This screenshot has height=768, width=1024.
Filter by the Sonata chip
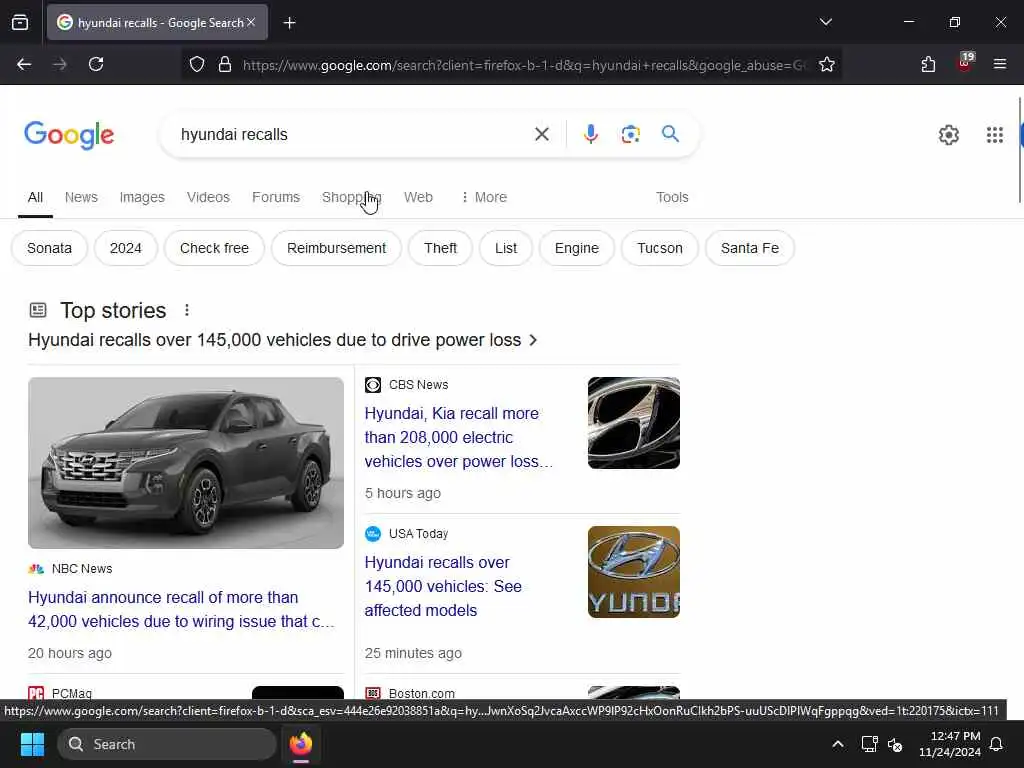coord(50,248)
